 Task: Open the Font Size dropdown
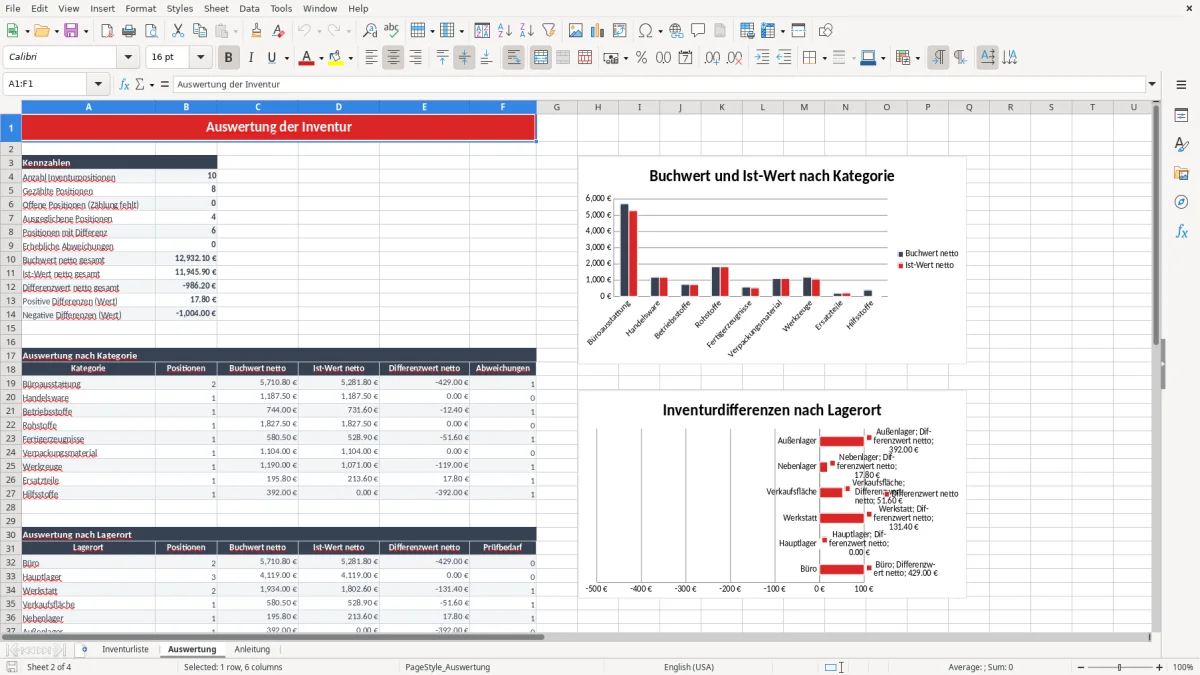[201, 58]
